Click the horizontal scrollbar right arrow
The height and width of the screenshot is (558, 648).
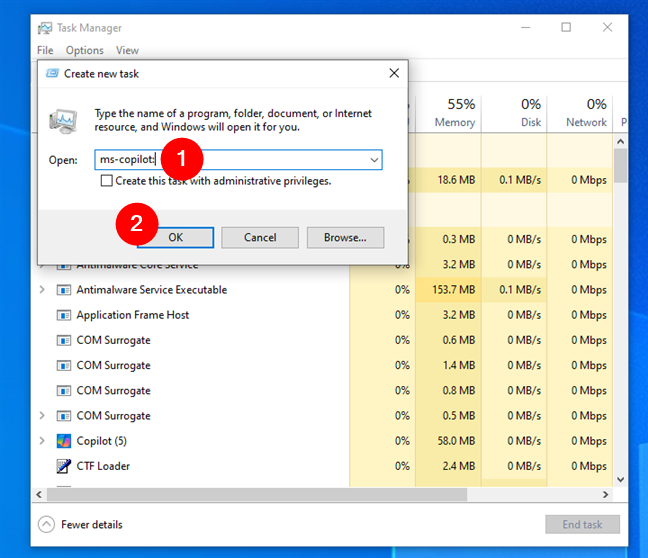coord(605,494)
